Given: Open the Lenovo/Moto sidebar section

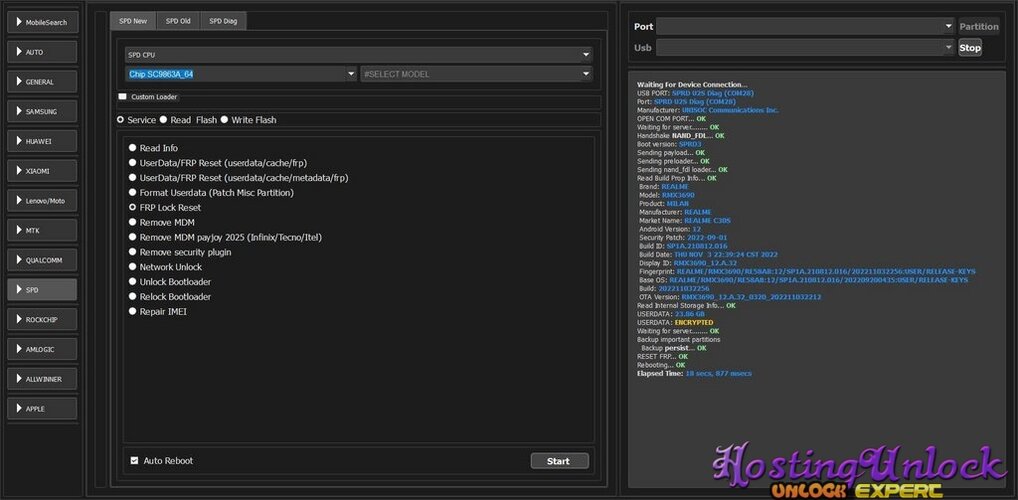Looking at the screenshot, I should pos(42,201).
